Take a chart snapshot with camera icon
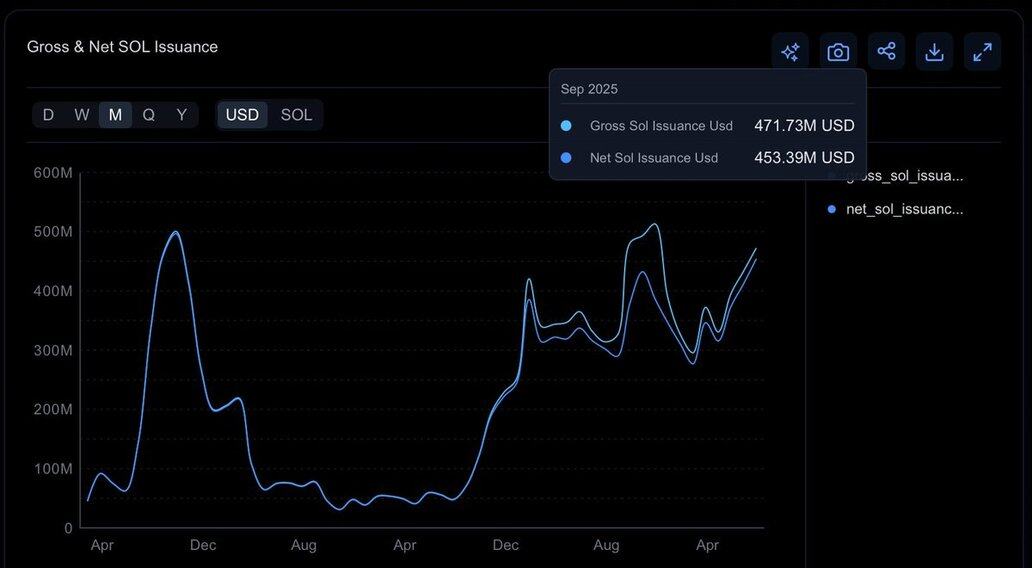Image resolution: width=1032 pixels, height=568 pixels. pos(838,52)
